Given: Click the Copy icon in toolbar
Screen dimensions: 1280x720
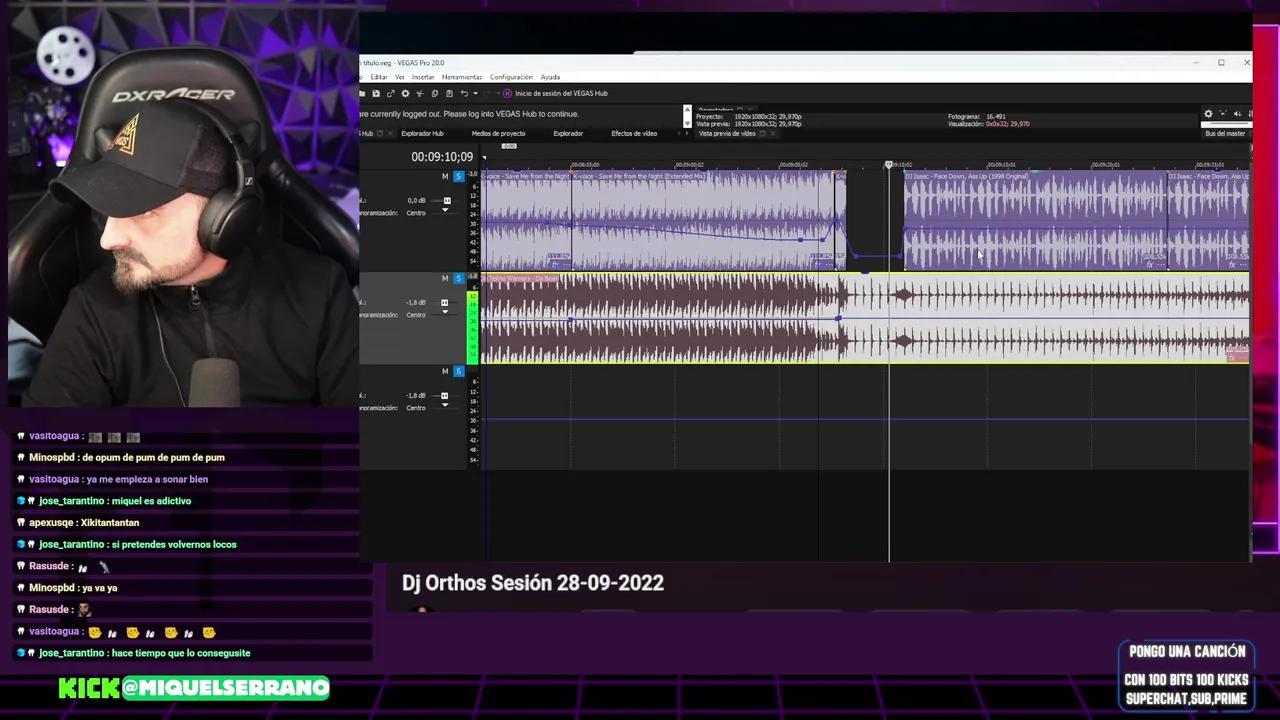Looking at the screenshot, I should tap(434, 93).
